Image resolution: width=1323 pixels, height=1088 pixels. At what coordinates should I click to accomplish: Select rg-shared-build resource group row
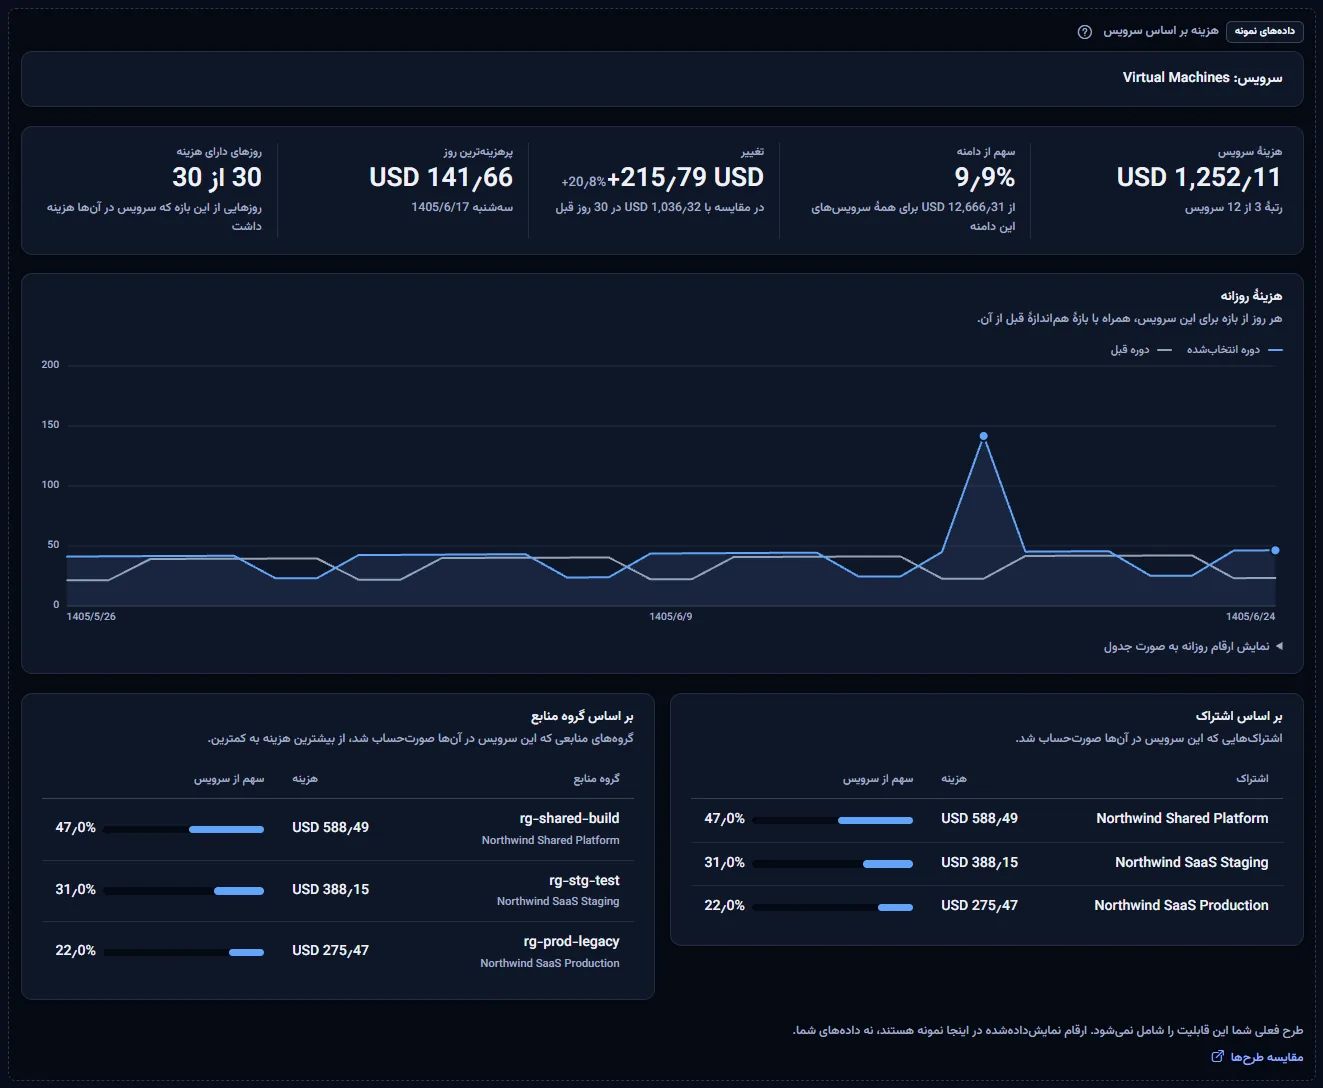(338, 829)
